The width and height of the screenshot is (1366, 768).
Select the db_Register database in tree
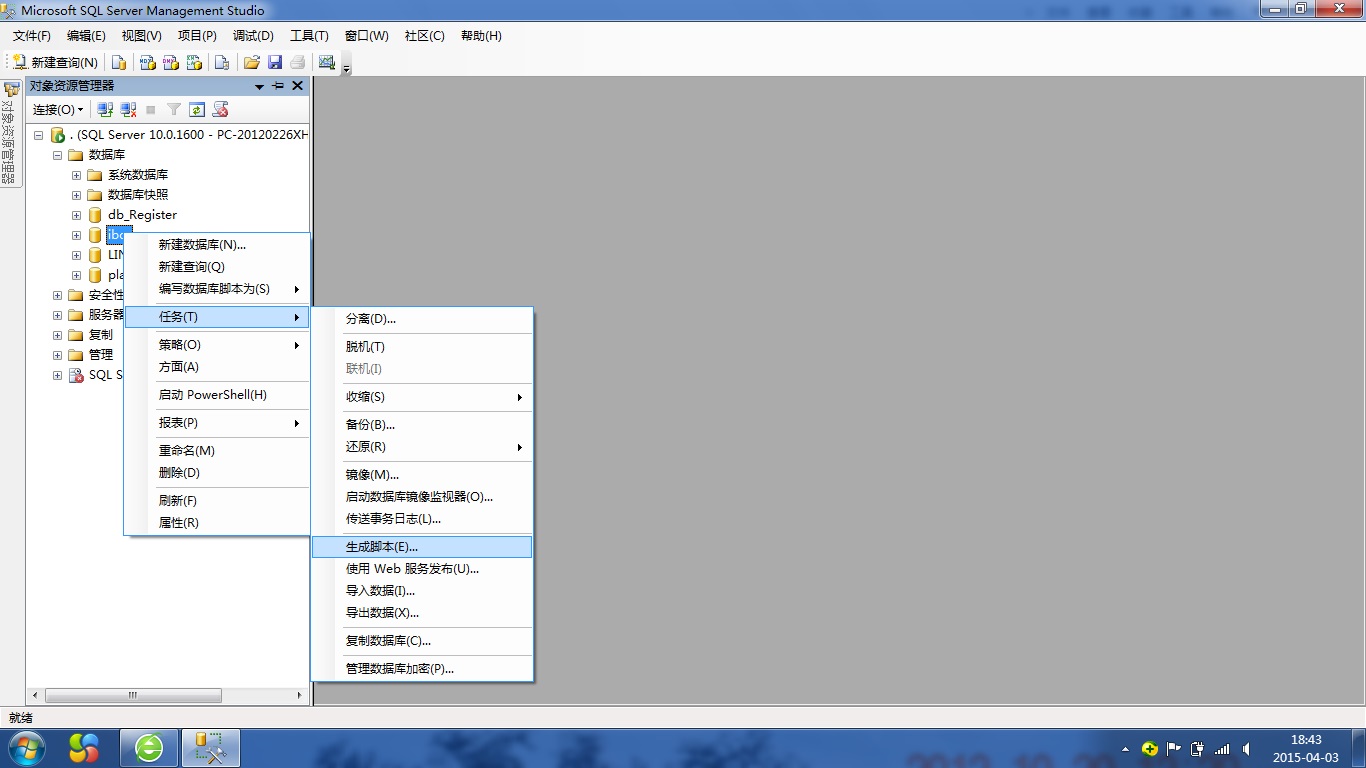[x=142, y=215]
